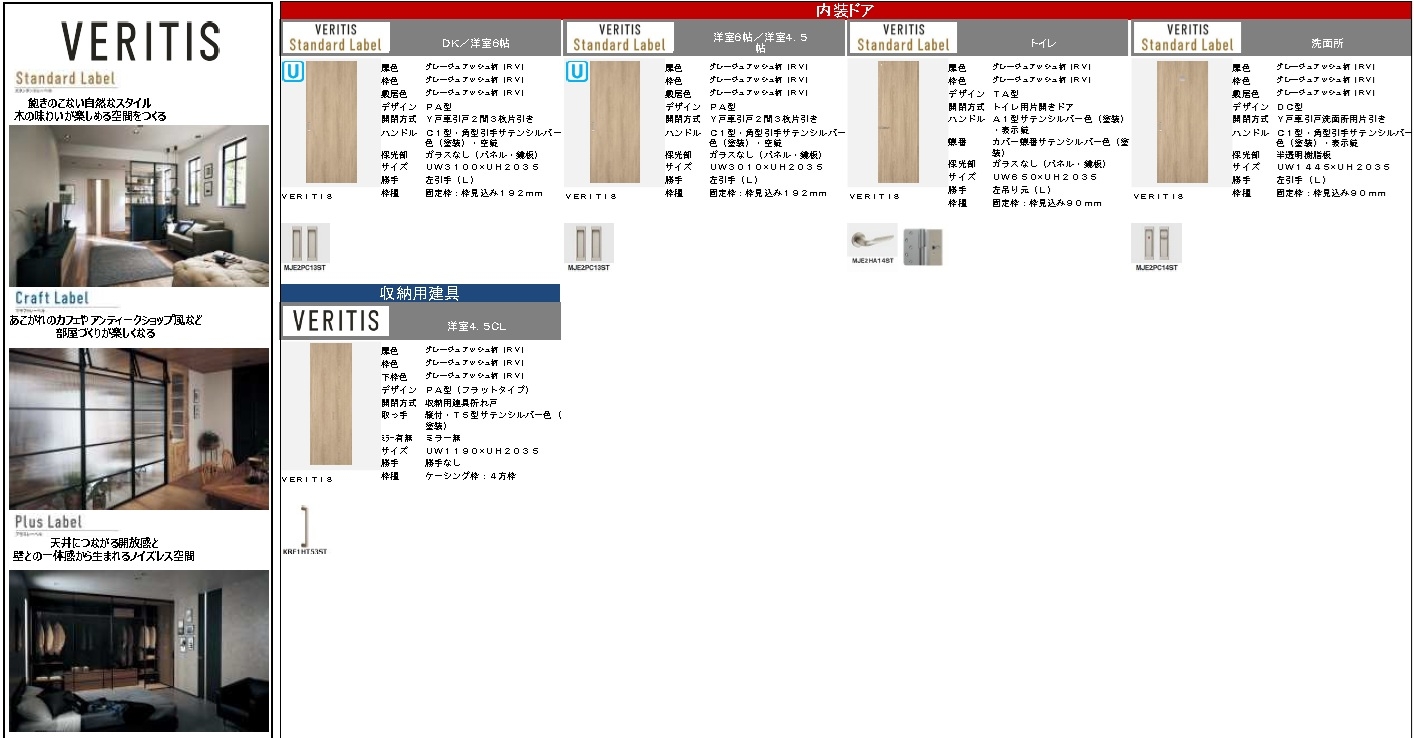Open the Standard Label living room photo
The width and height of the screenshot is (1414, 738).
pyautogui.click(x=139, y=205)
